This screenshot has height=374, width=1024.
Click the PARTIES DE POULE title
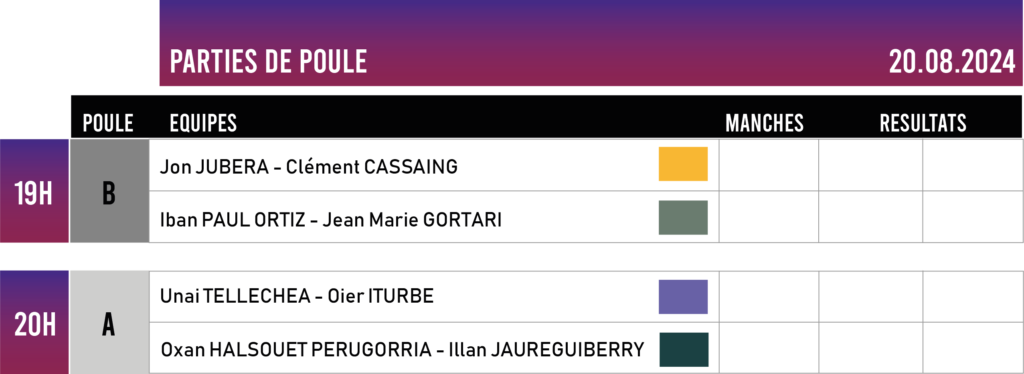click(268, 62)
